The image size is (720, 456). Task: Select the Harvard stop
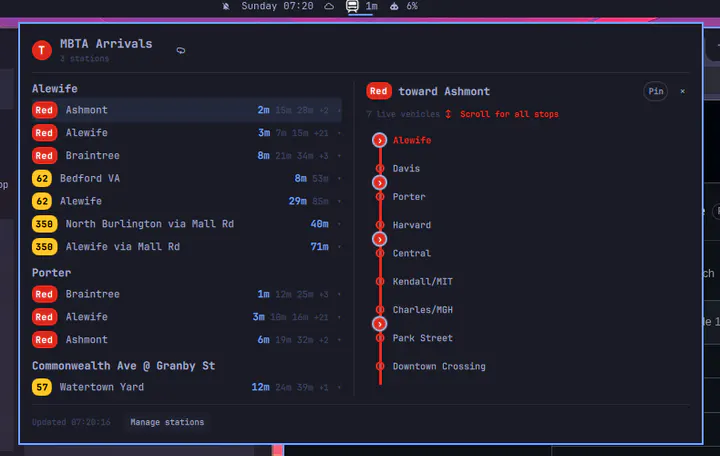click(x=411, y=225)
